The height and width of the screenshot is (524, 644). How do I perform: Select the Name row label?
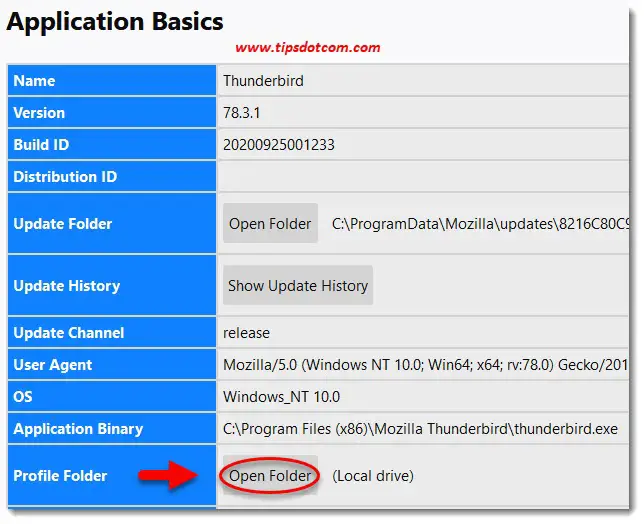tap(34, 80)
